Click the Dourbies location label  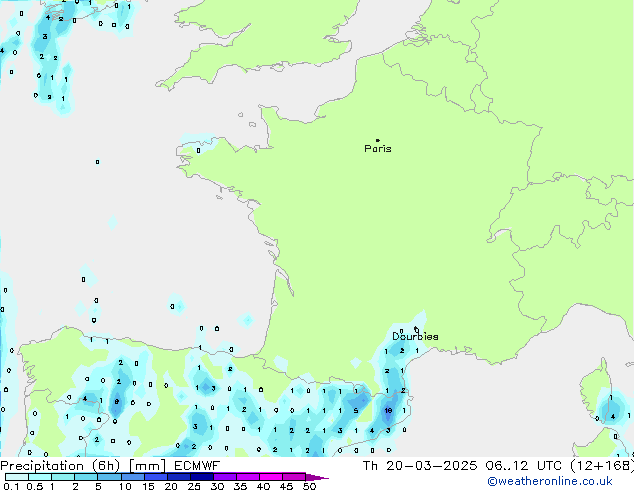coord(415,336)
